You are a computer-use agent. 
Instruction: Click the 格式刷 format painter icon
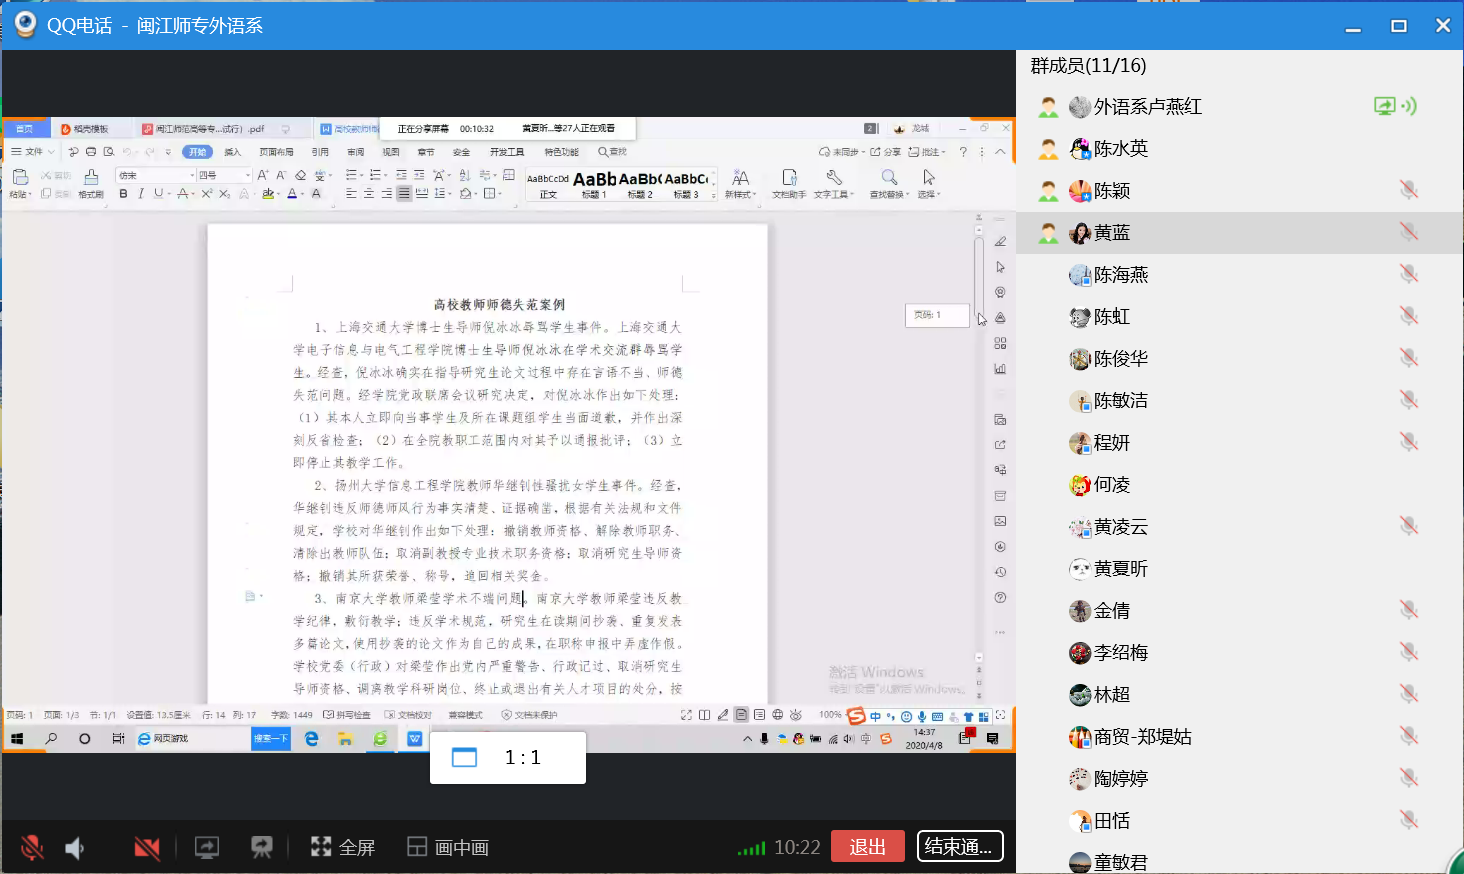click(91, 178)
